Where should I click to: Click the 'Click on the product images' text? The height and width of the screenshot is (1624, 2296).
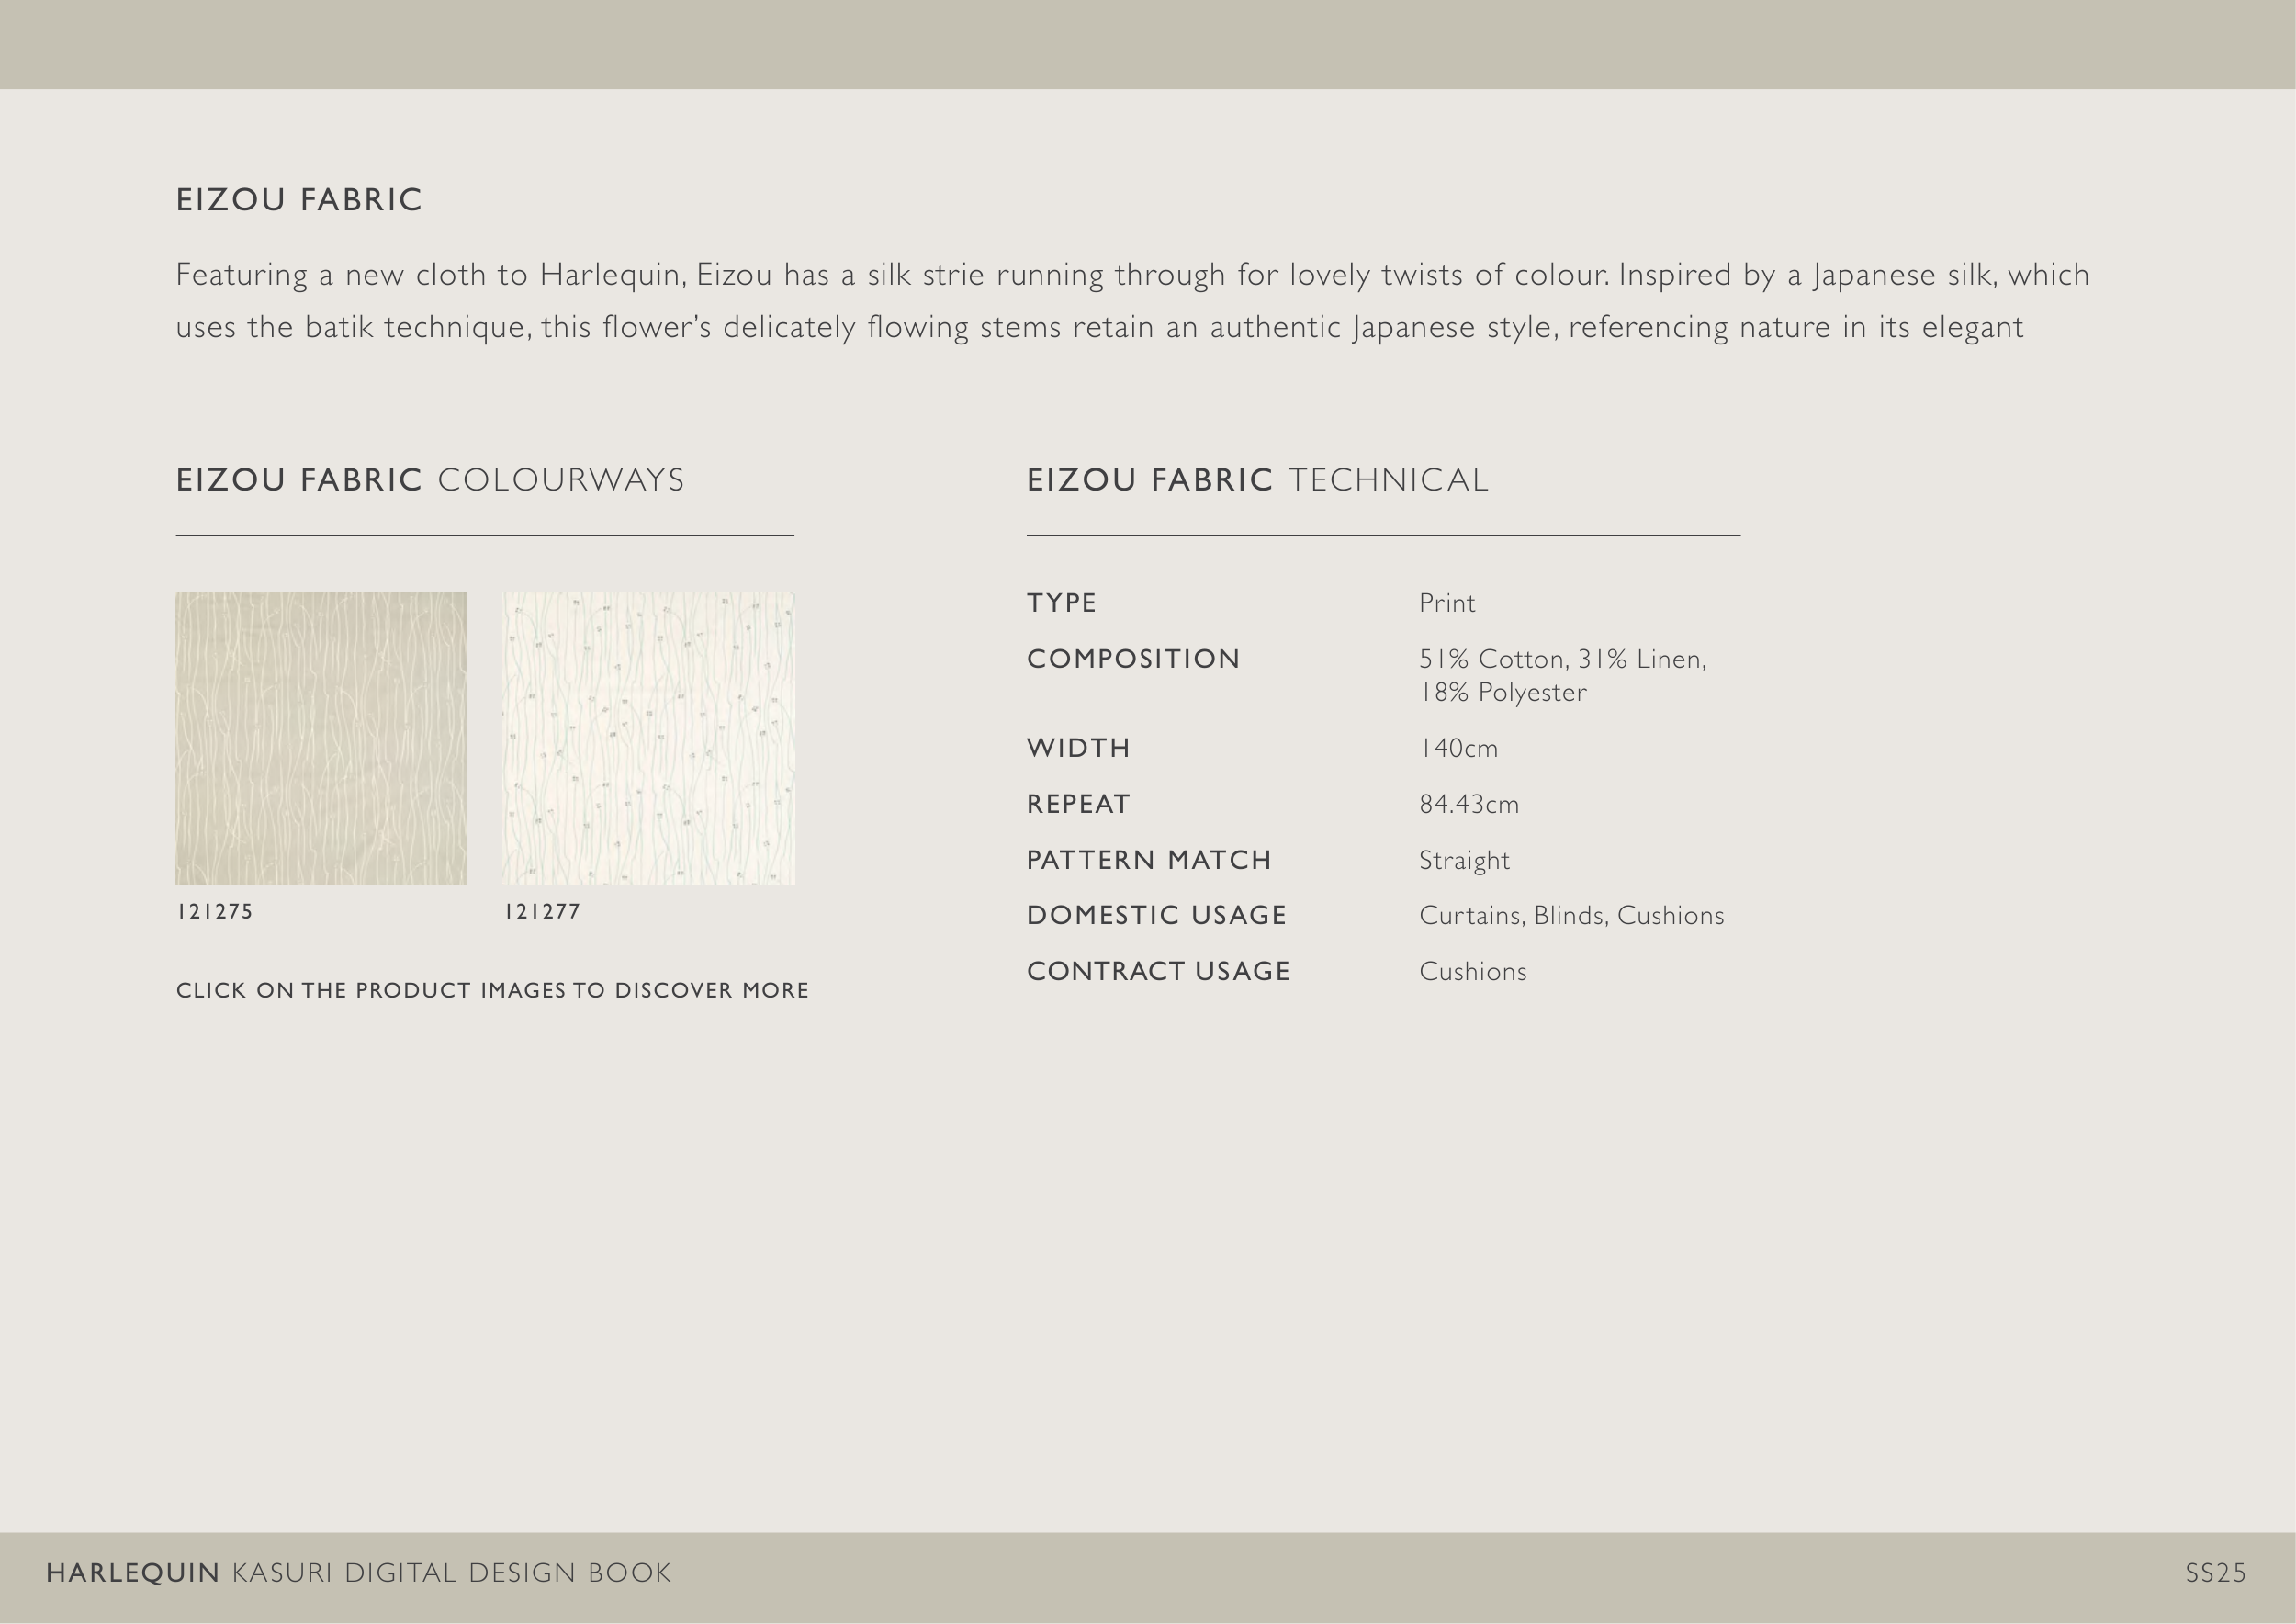[492, 990]
